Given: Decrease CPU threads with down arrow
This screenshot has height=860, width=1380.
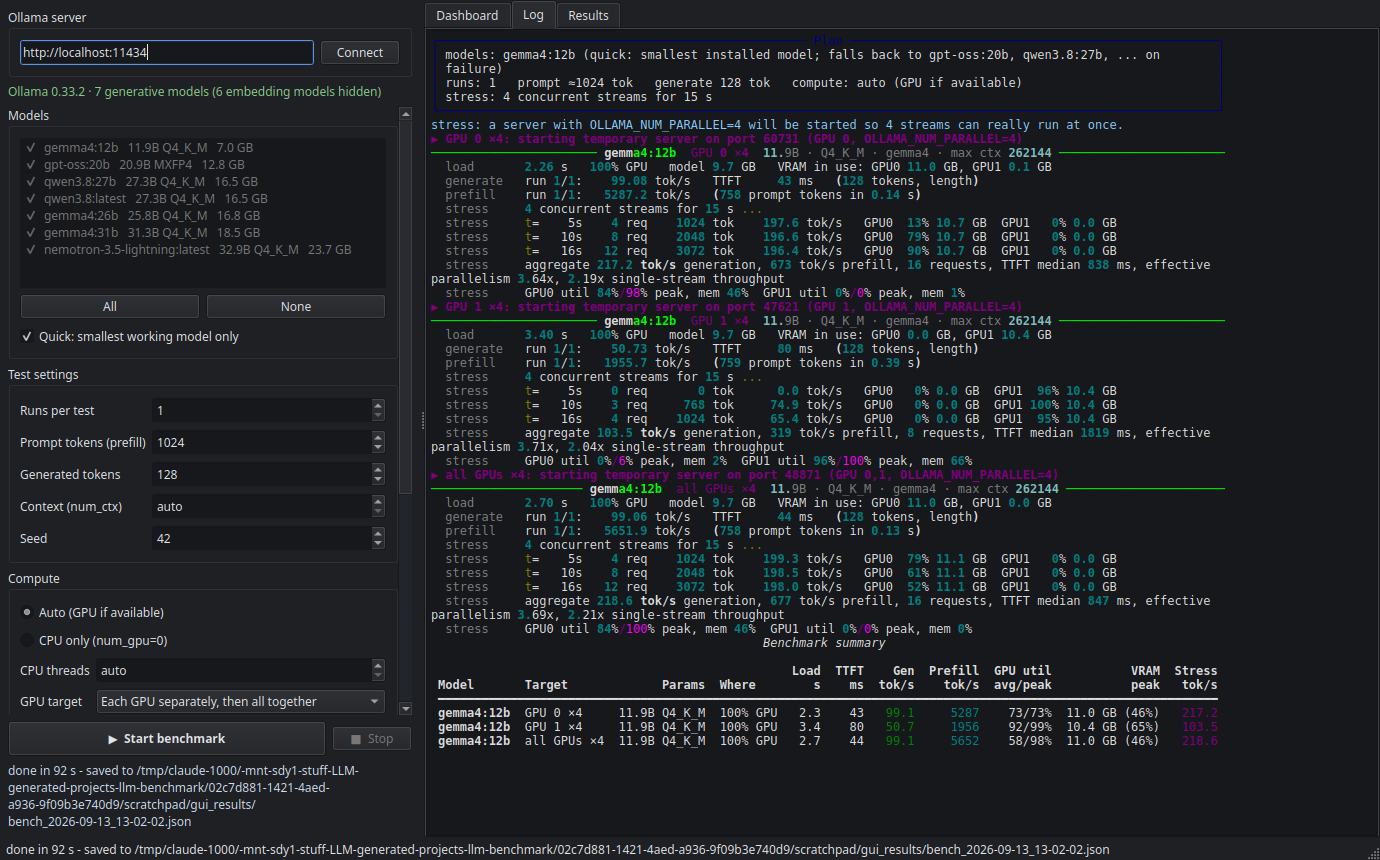Looking at the screenshot, I should 378,676.
